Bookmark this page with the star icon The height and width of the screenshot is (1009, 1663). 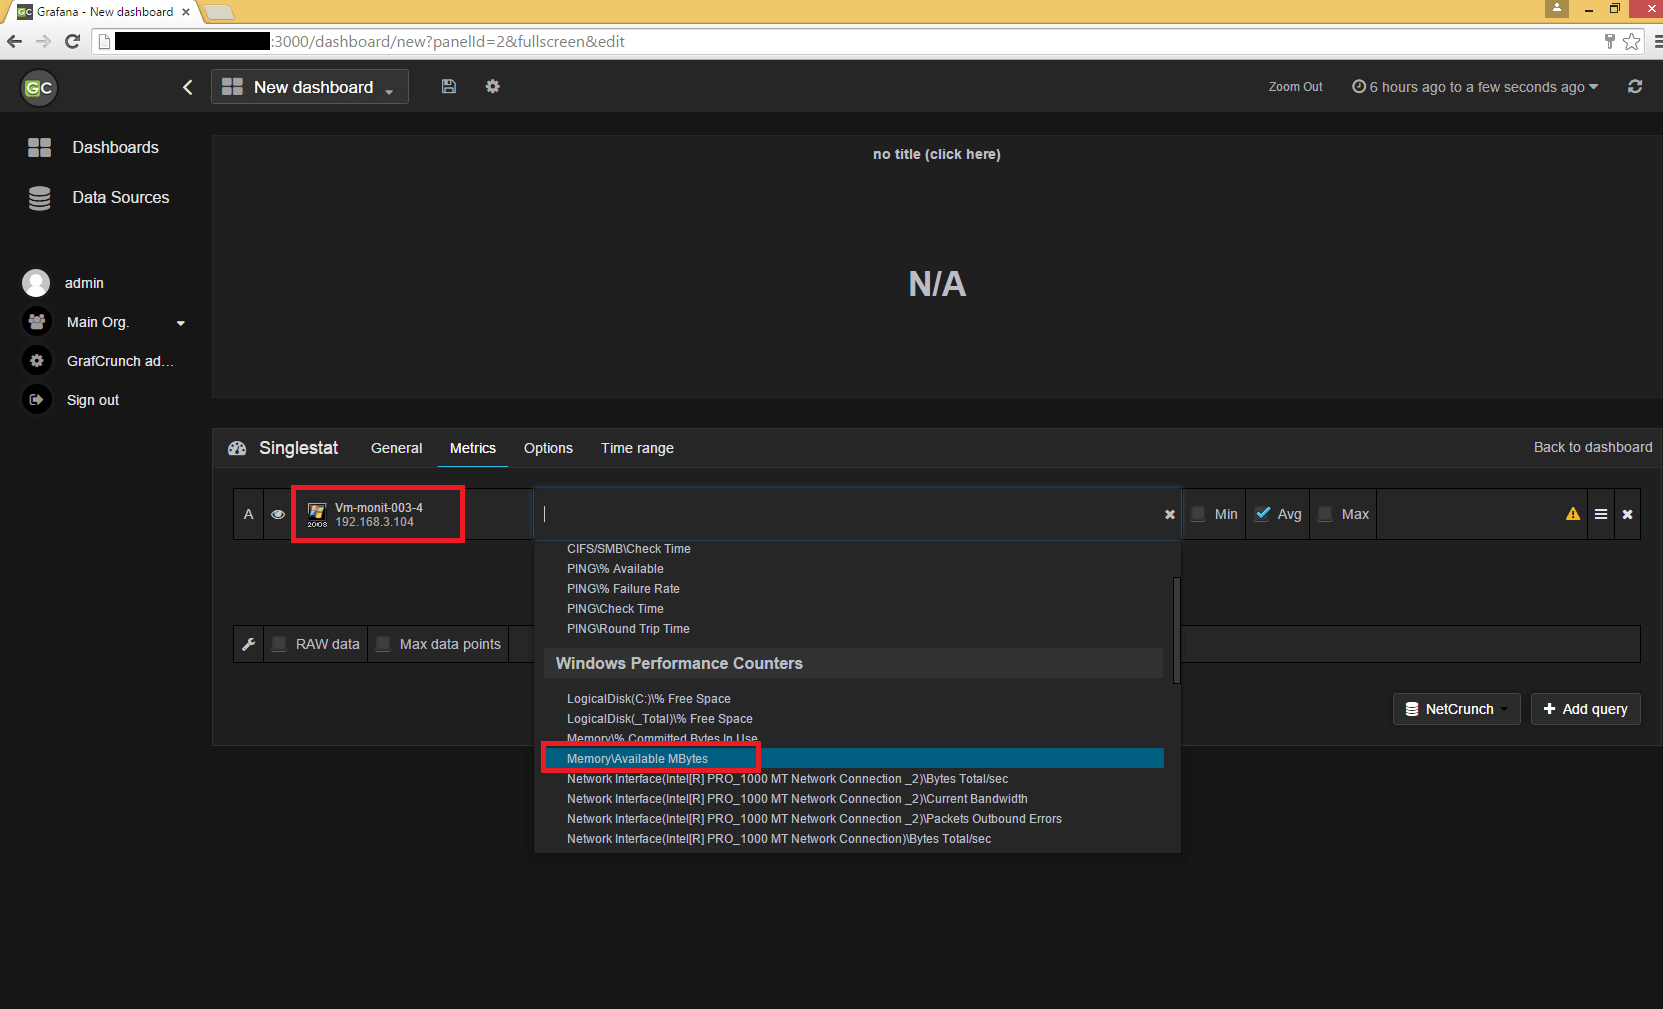coord(1632,41)
